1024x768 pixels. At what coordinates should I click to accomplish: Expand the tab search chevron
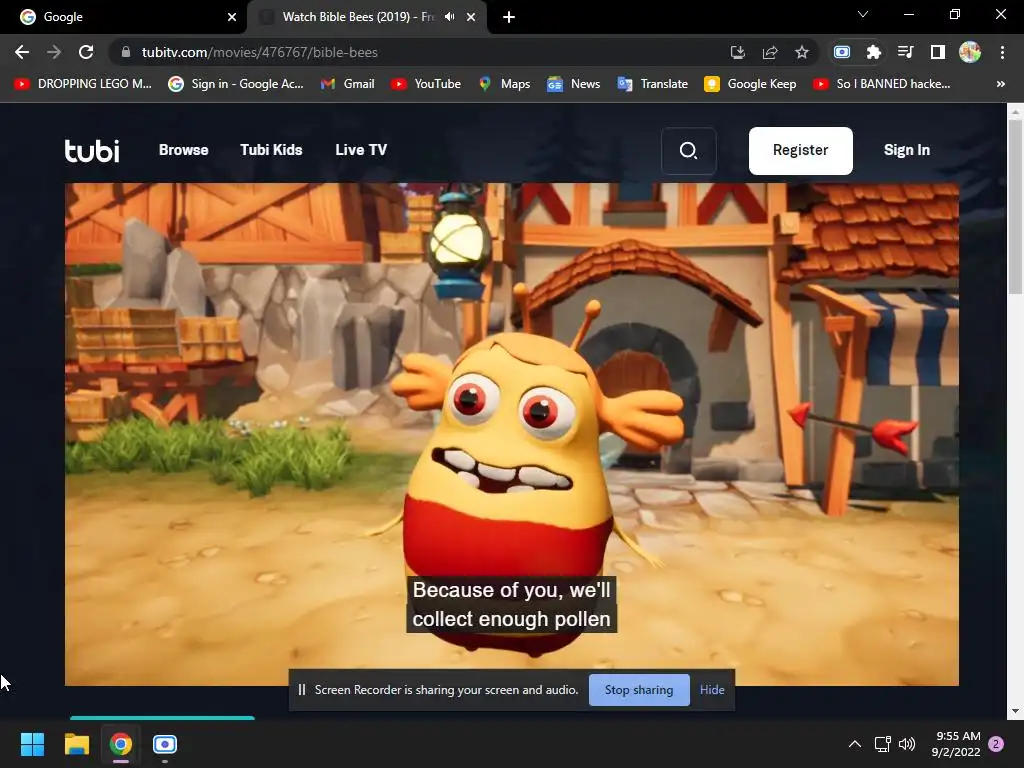pos(863,14)
